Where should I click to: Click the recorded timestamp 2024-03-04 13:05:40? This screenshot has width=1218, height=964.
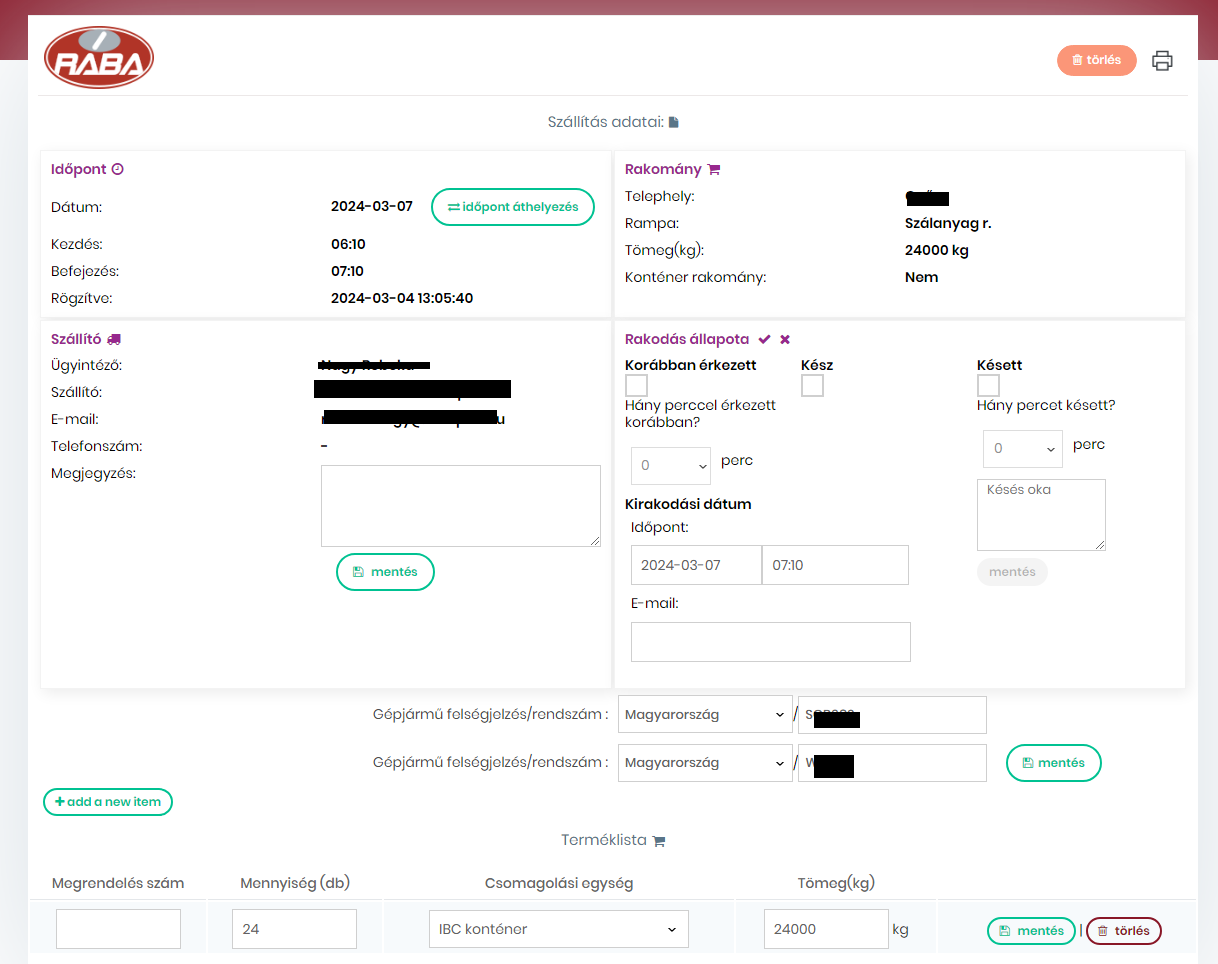[402, 298]
